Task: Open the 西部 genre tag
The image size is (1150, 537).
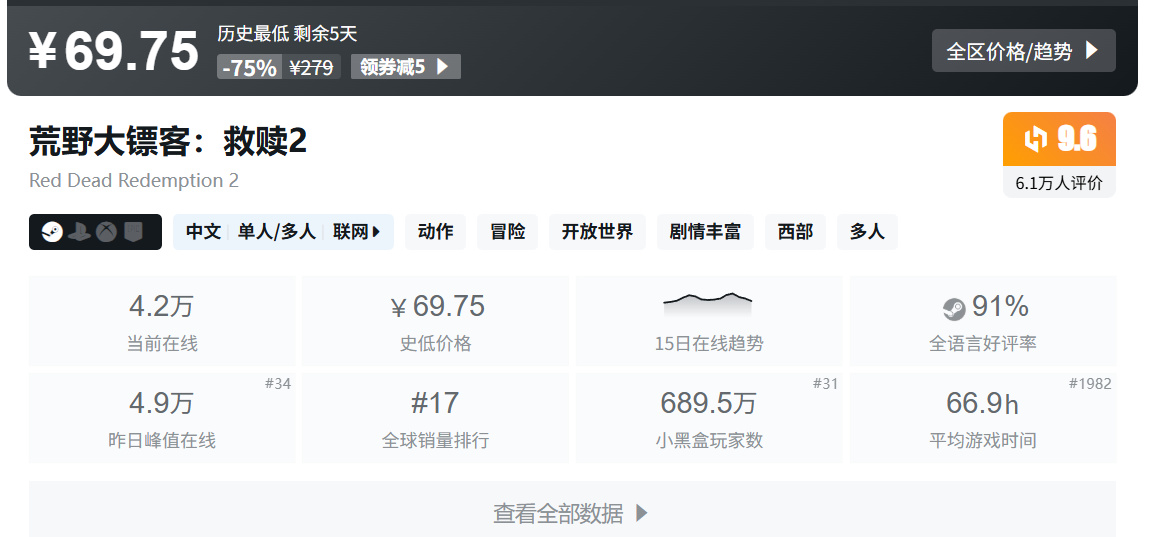Action: tap(795, 232)
